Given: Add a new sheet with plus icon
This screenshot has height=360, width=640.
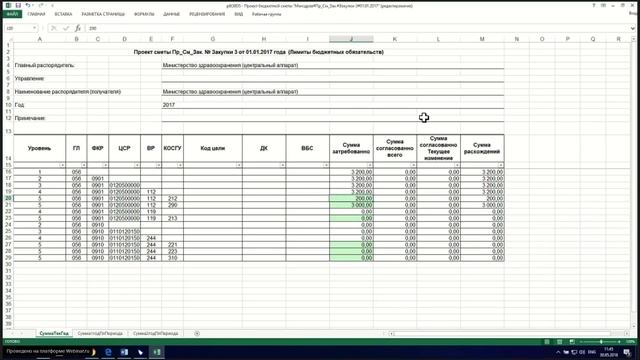Looking at the screenshot, I should point(197,333).
